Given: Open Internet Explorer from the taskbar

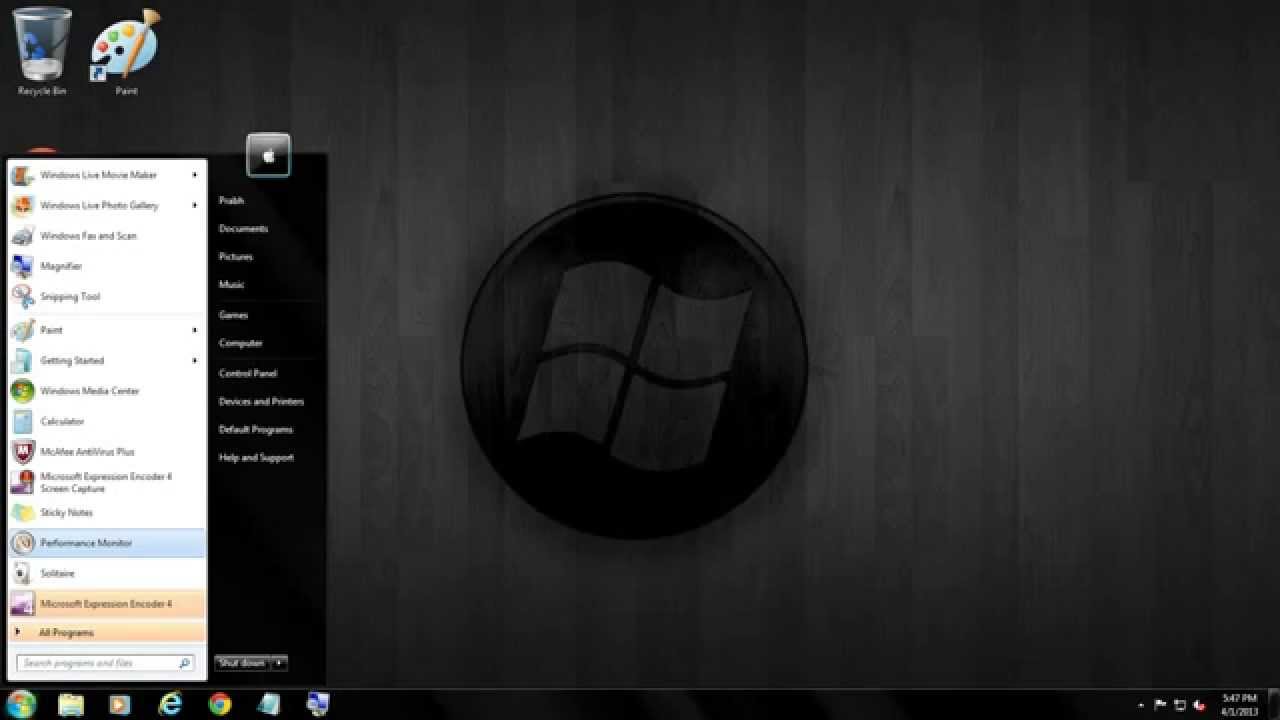Looking at the screenshot, I should (x=170, y=704).
